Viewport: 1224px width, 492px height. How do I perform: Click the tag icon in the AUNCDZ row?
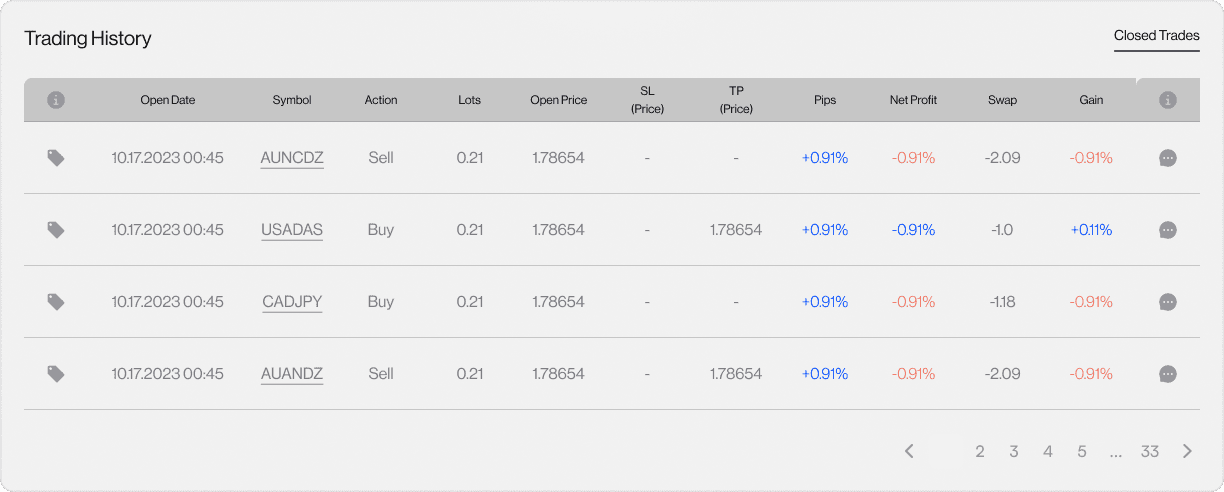pyautogui.click(x=56, y=158)
